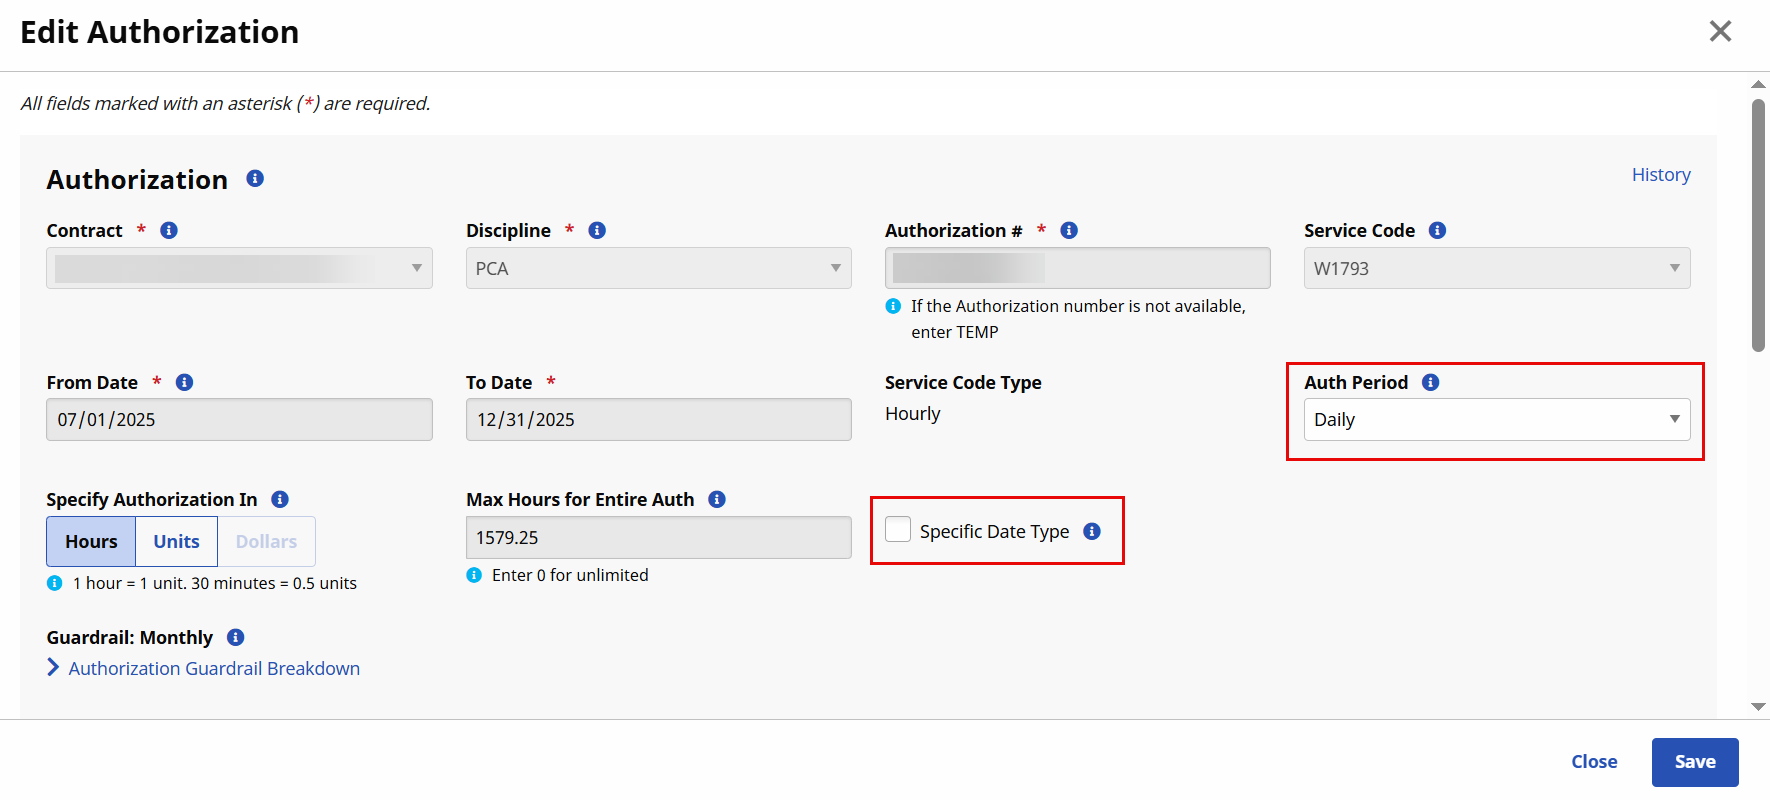Click the vertical scrollbar thumb

click(x=1758, y=225)
